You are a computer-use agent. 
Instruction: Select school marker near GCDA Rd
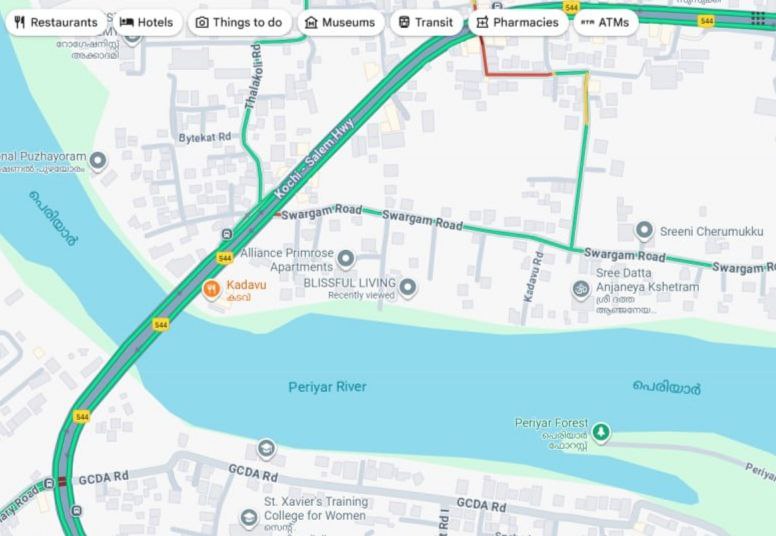click(266, 448)
